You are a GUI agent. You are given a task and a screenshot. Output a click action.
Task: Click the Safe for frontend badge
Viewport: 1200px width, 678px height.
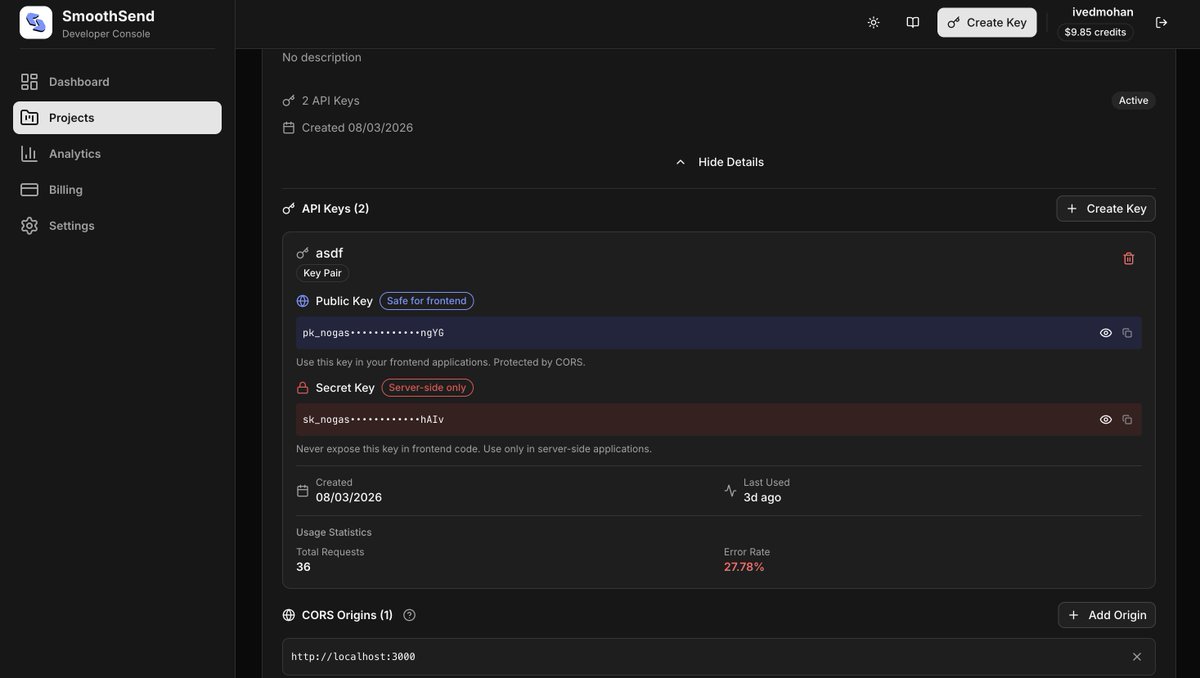427,301
